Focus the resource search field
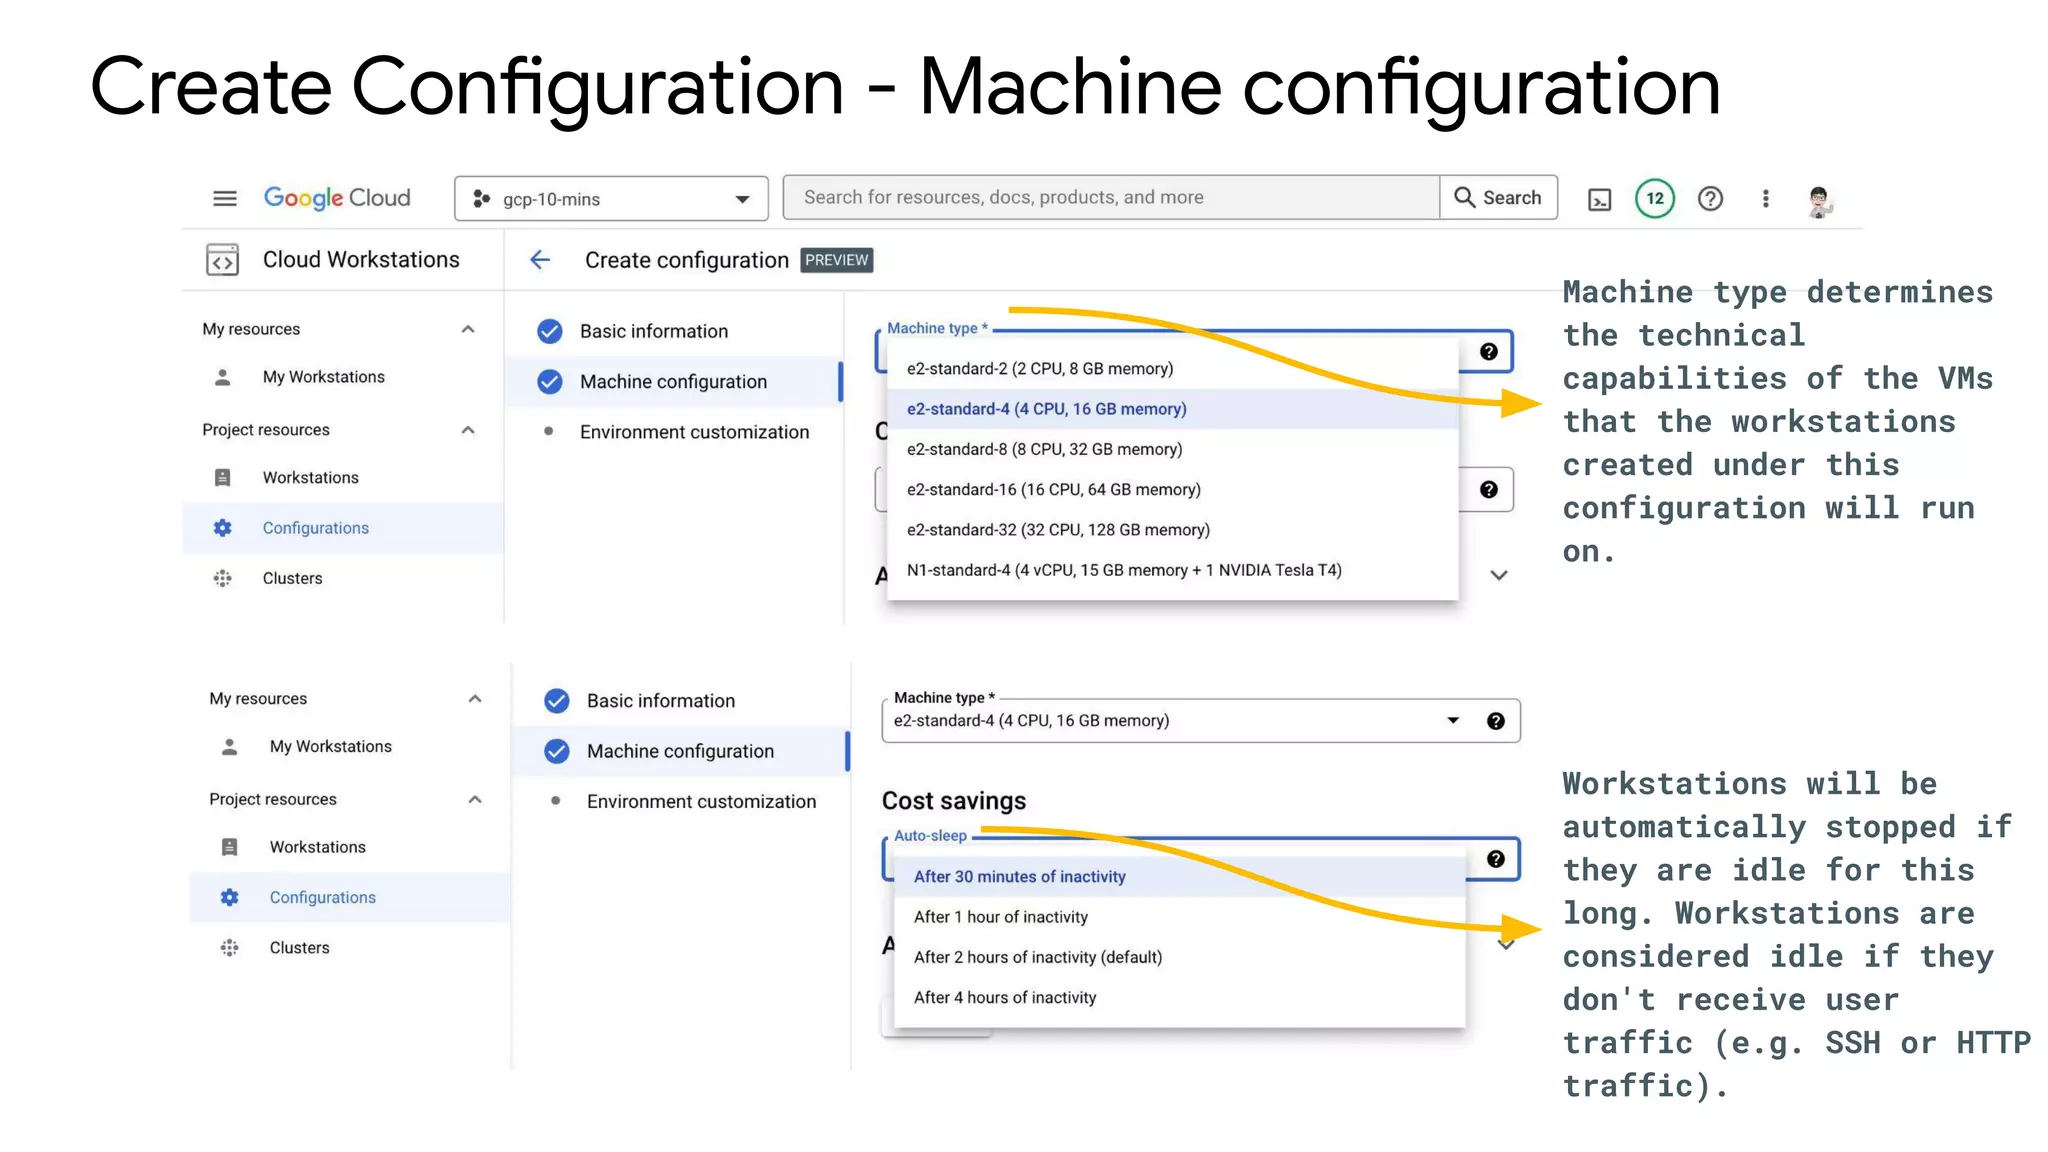 click(x=1111, y=197)
